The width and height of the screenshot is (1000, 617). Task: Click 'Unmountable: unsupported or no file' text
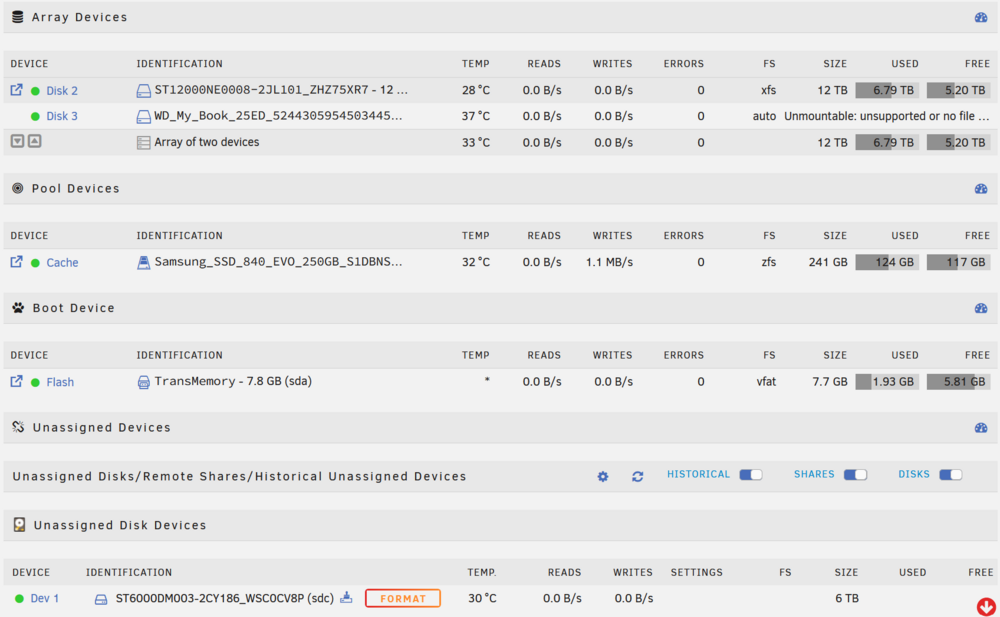886,116
